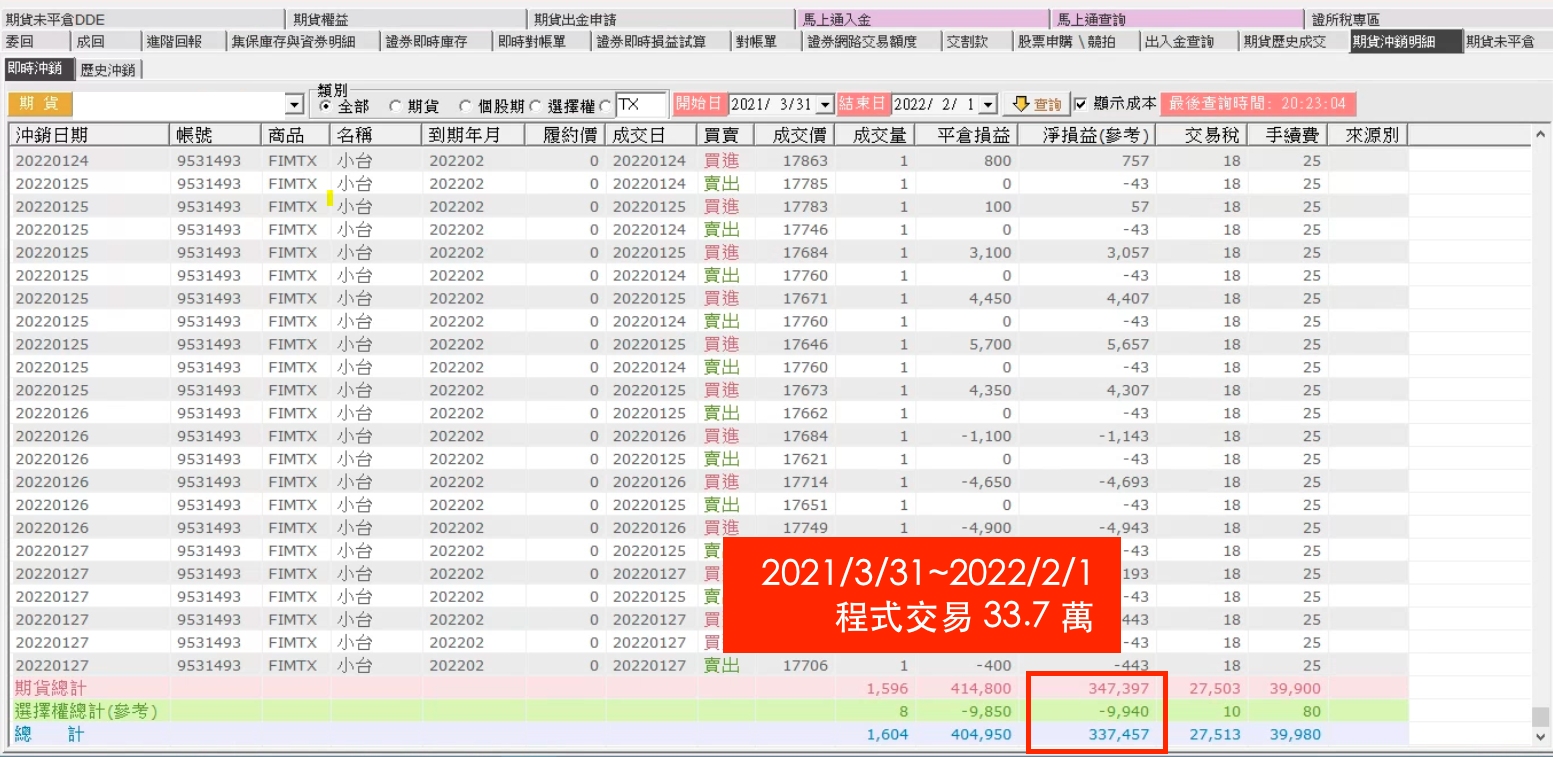Open the 期貨出金申請 tab
The width and height of the screenshot is (1553, 757).
coord(661,19)
